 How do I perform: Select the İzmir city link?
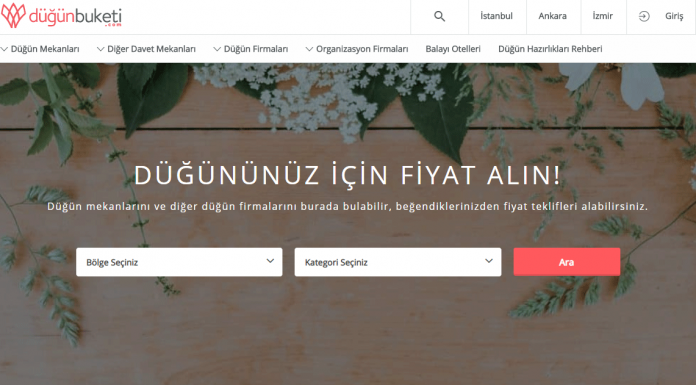pos(602,16)
